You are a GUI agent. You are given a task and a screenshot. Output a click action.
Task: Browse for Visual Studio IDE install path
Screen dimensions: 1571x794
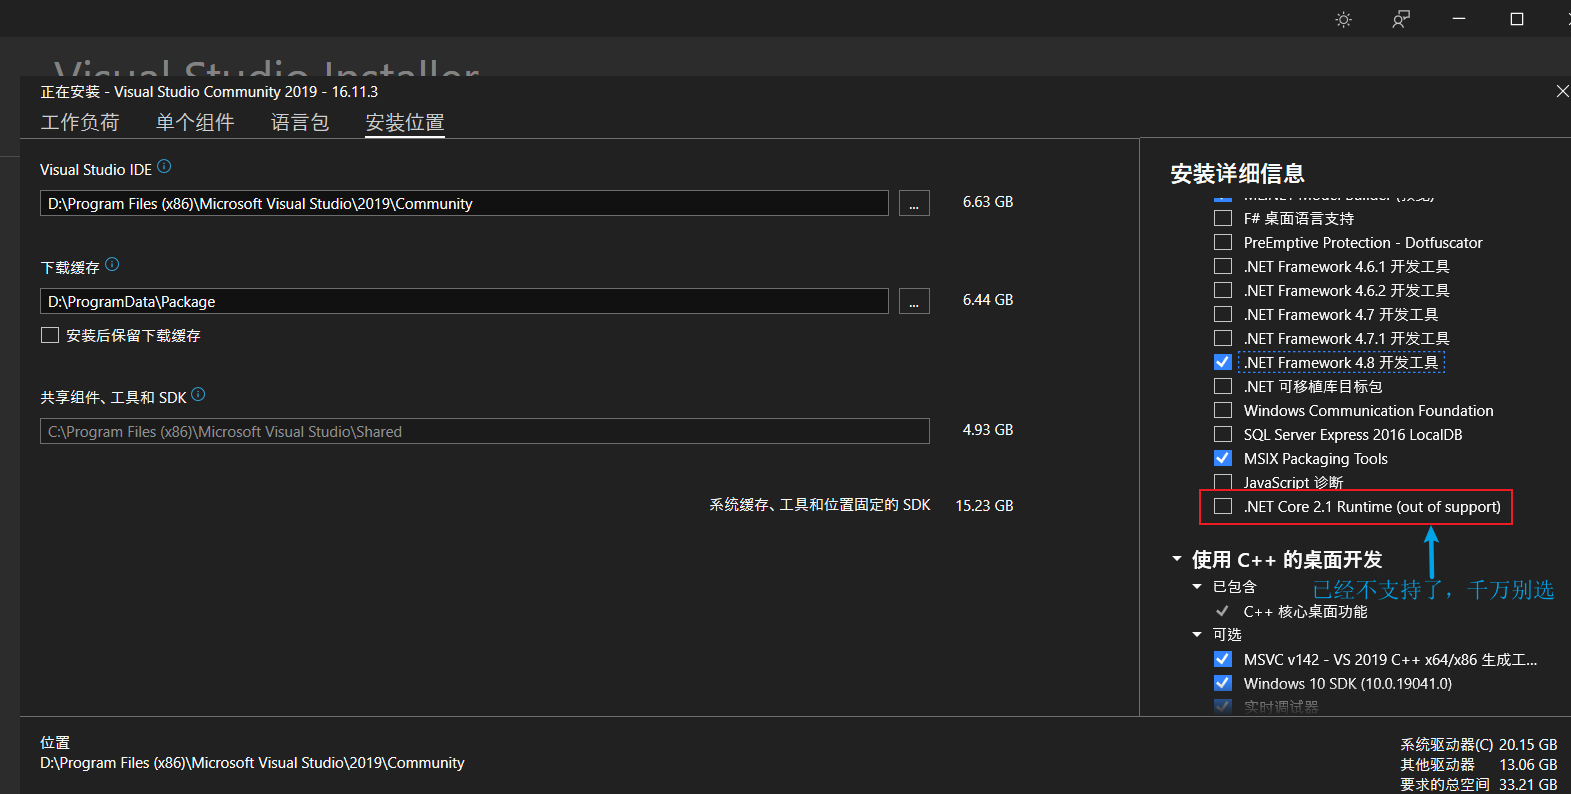click(914, 203)
